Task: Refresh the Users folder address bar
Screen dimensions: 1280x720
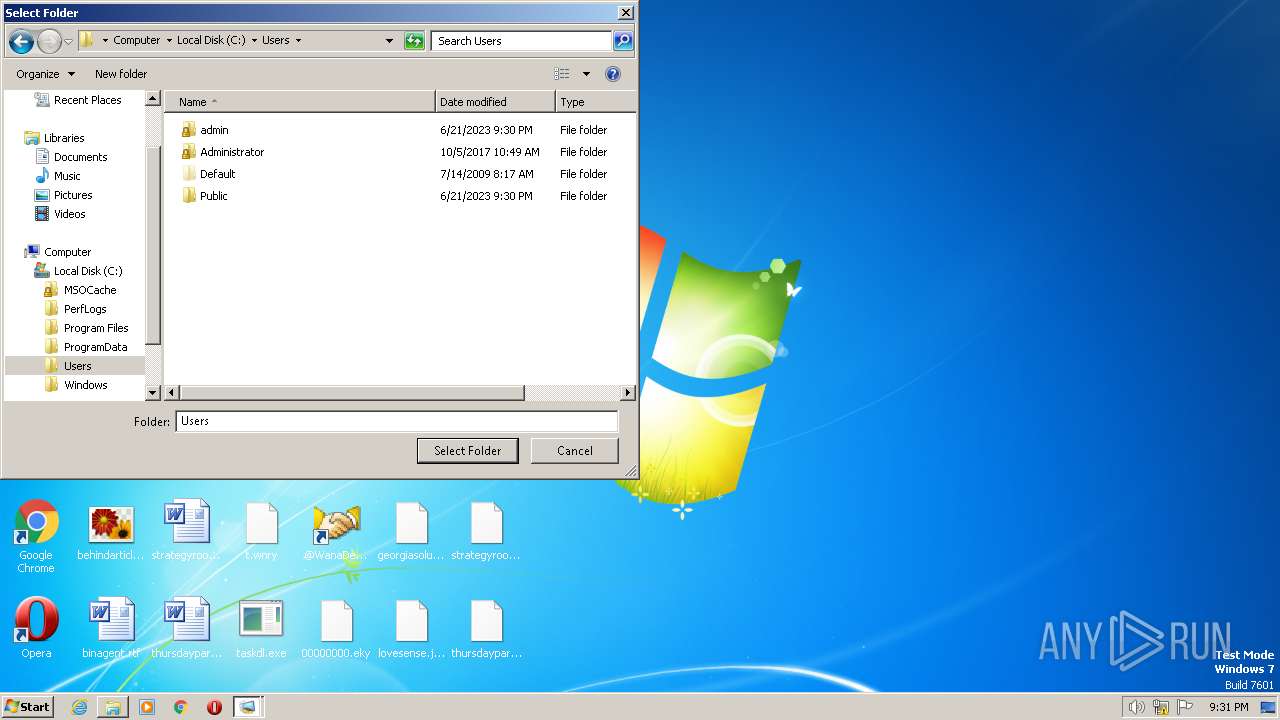Action: pyautogui.click(x=414, y=41)
